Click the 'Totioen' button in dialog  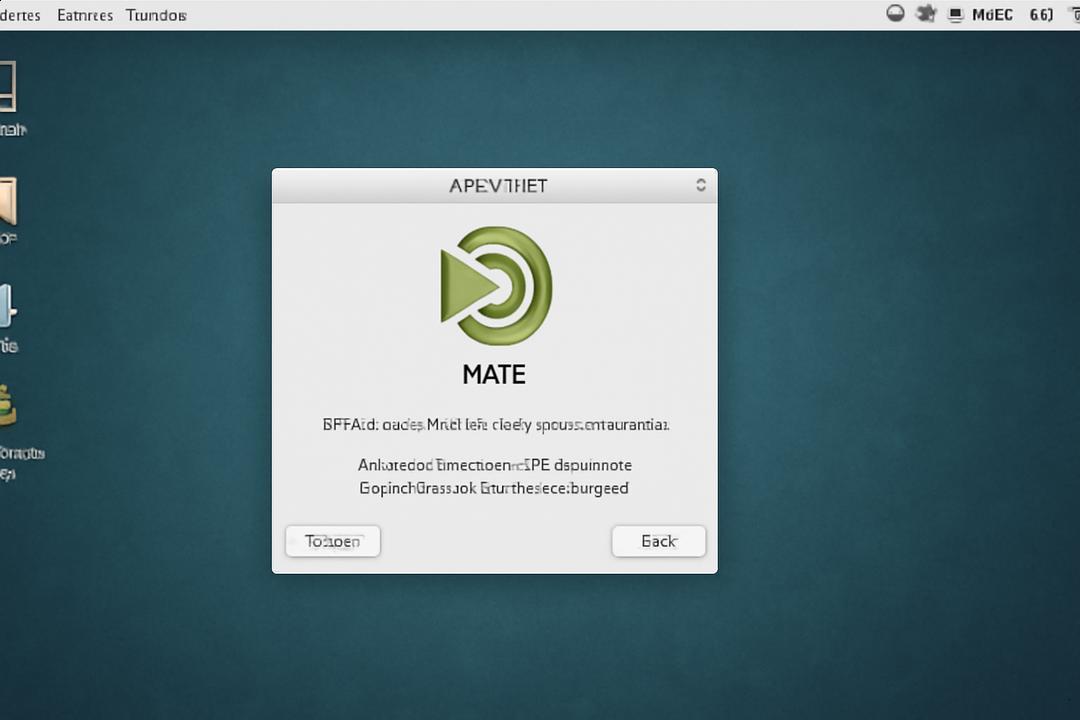coord(333,542)
